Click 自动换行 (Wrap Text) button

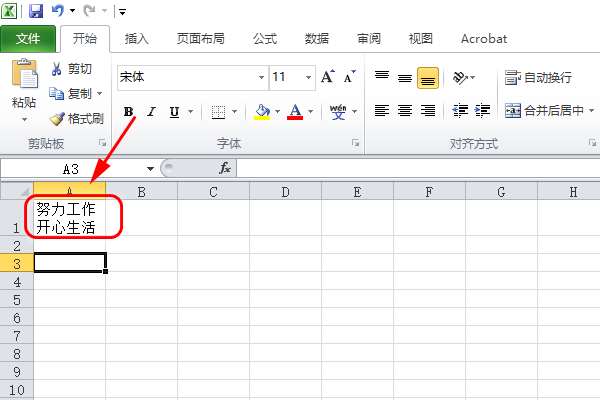click(x=538, y=78)
